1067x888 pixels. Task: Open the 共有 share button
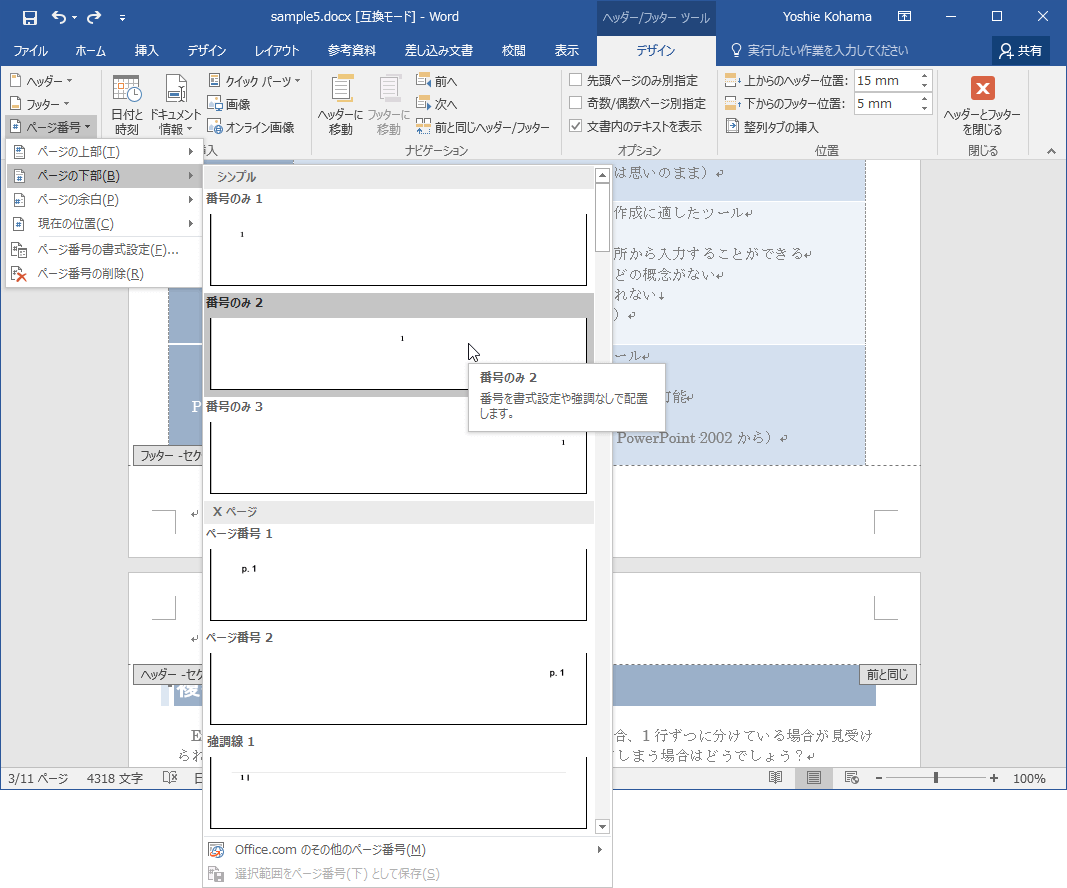(x=1020, y=50)
